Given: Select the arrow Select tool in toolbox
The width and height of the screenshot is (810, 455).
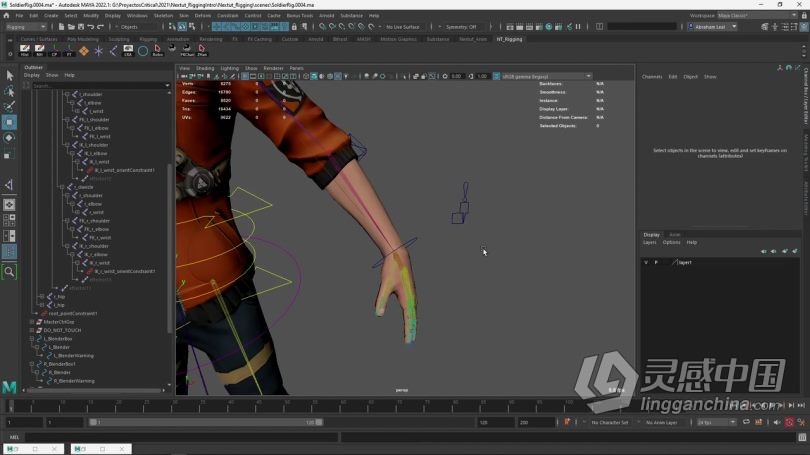Looking at the screenshot, I should (9, 76).
